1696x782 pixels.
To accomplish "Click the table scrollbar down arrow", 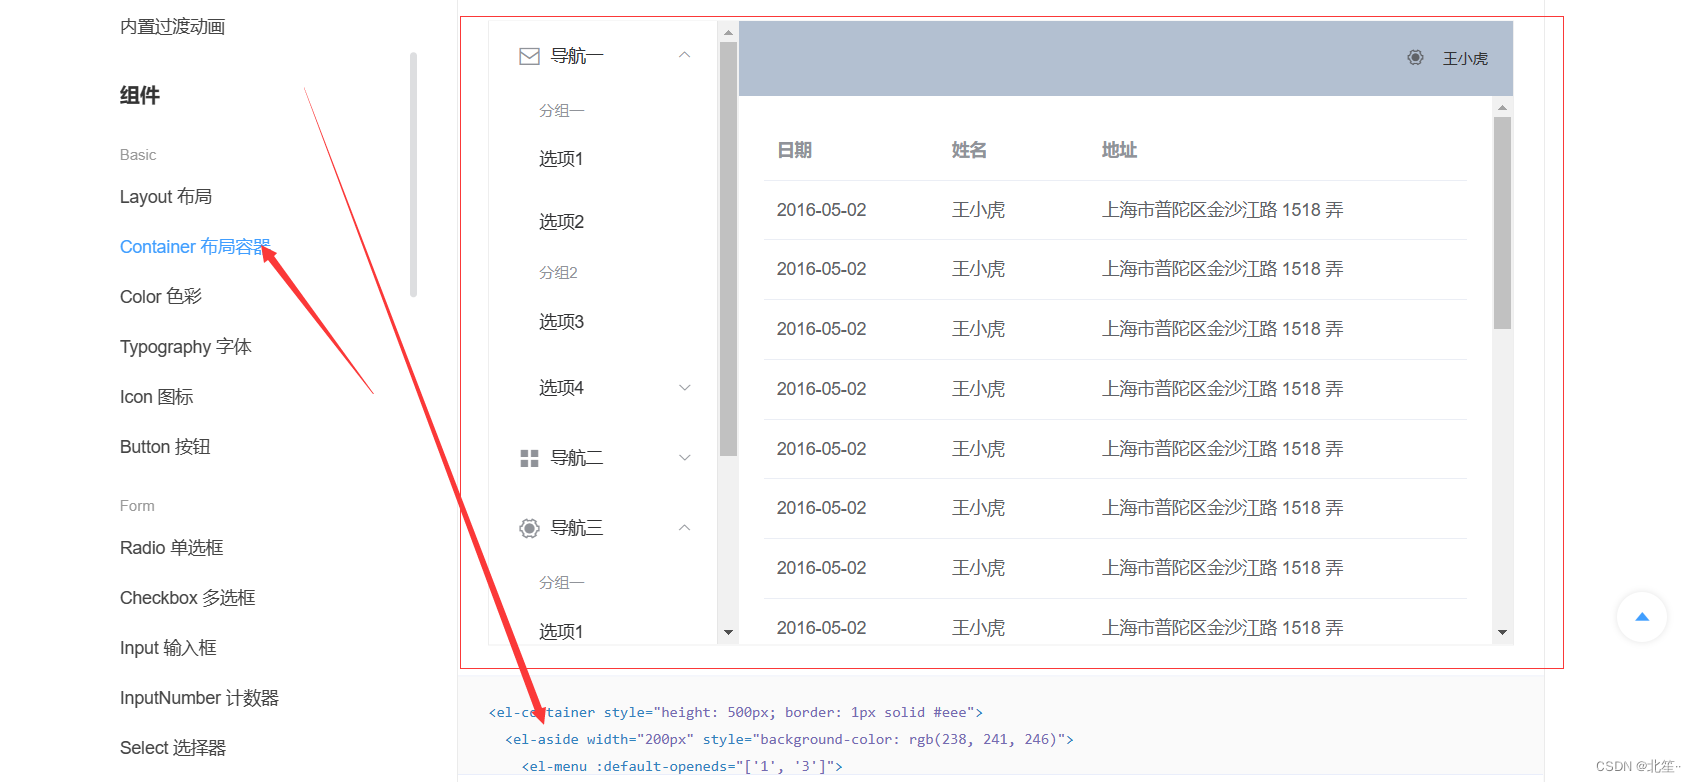I will click(1502, 632).
